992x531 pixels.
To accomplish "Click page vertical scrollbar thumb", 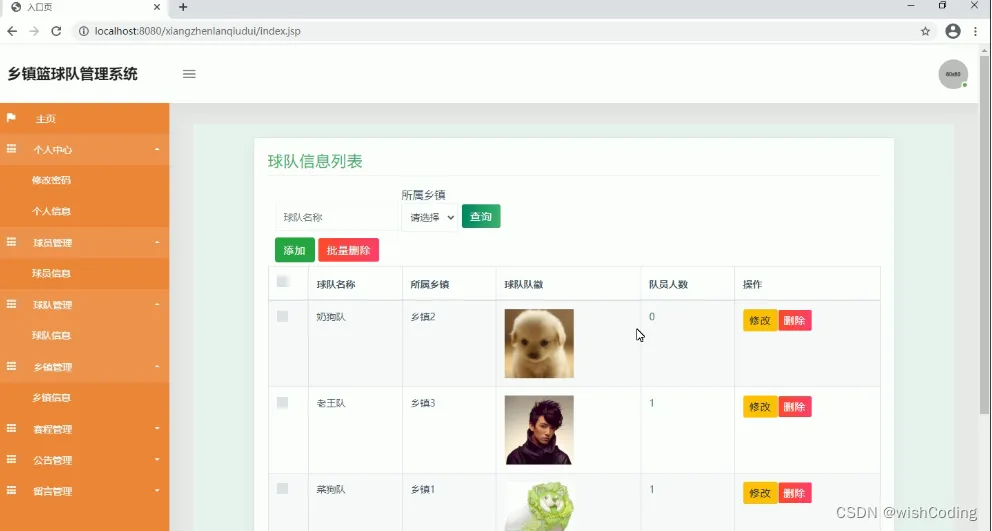I will point(984,234).
